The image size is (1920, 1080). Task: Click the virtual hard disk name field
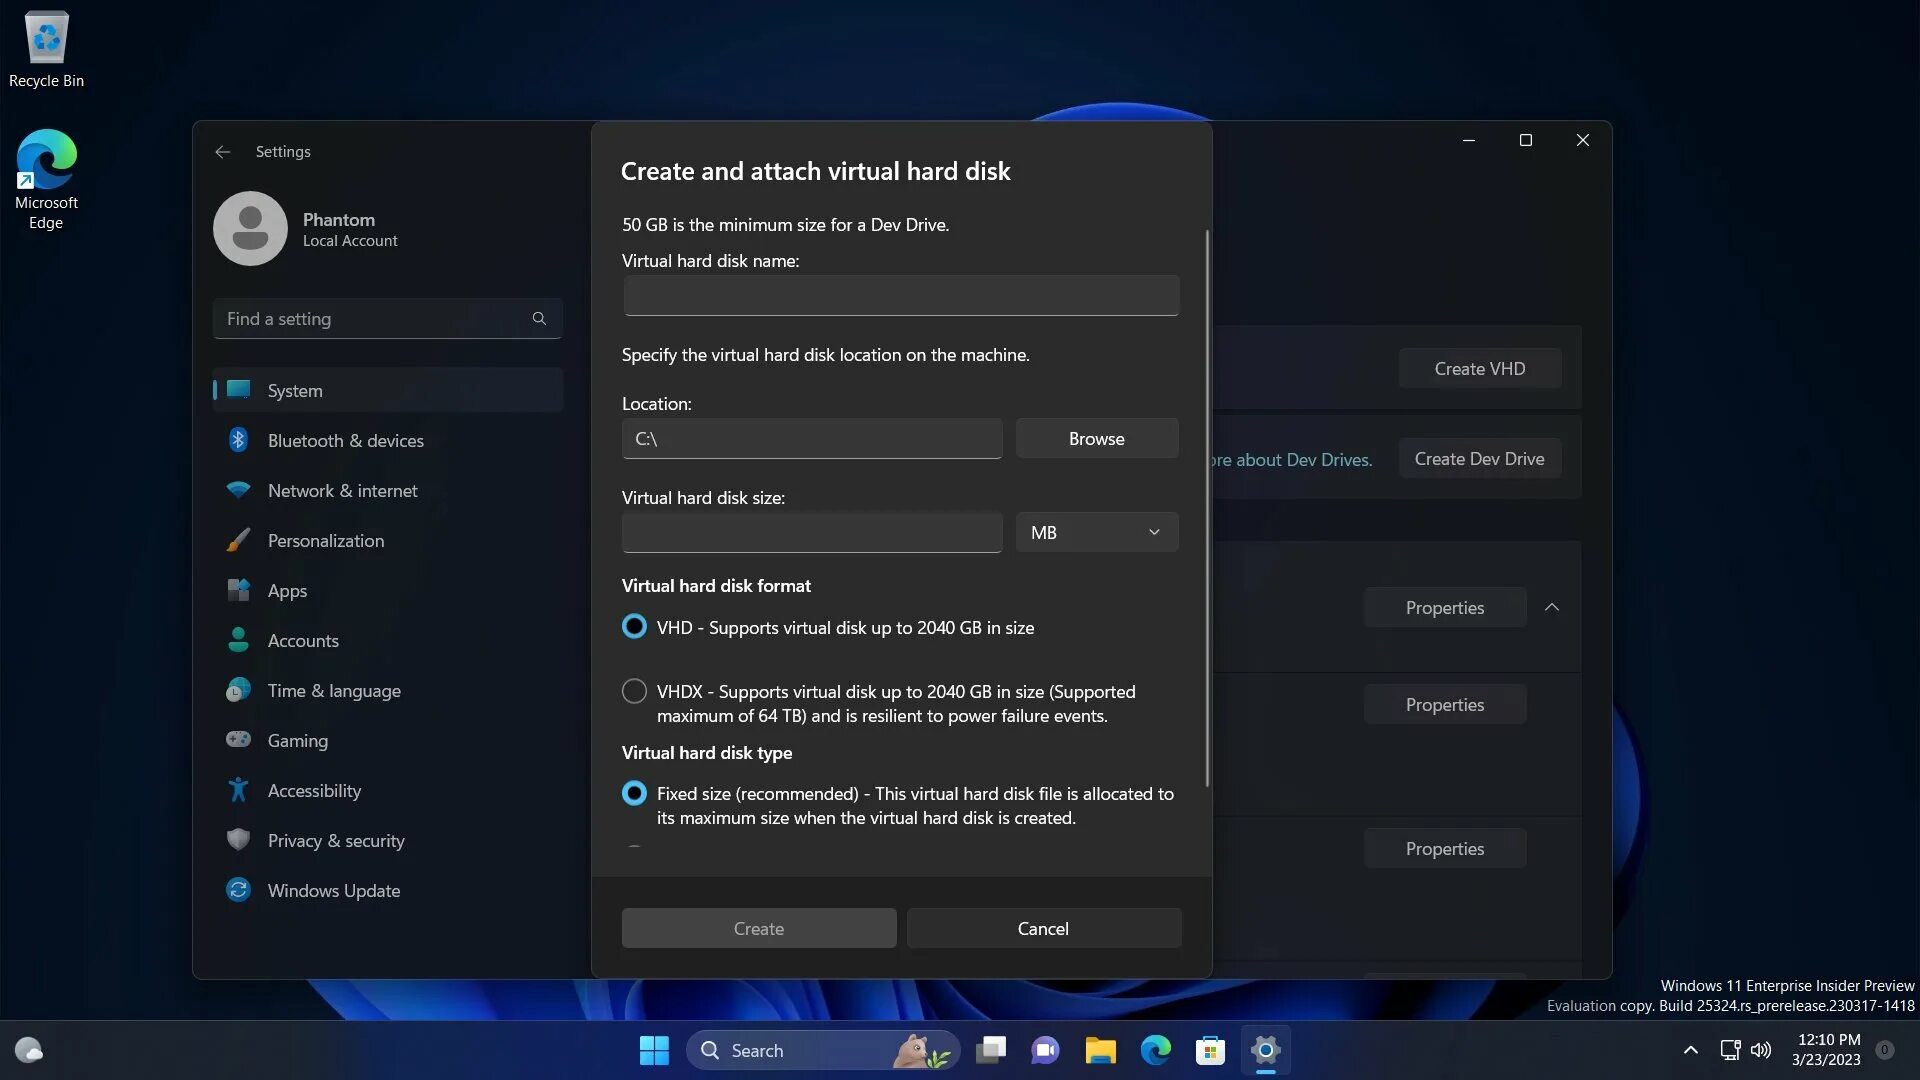tap(901, 295)
